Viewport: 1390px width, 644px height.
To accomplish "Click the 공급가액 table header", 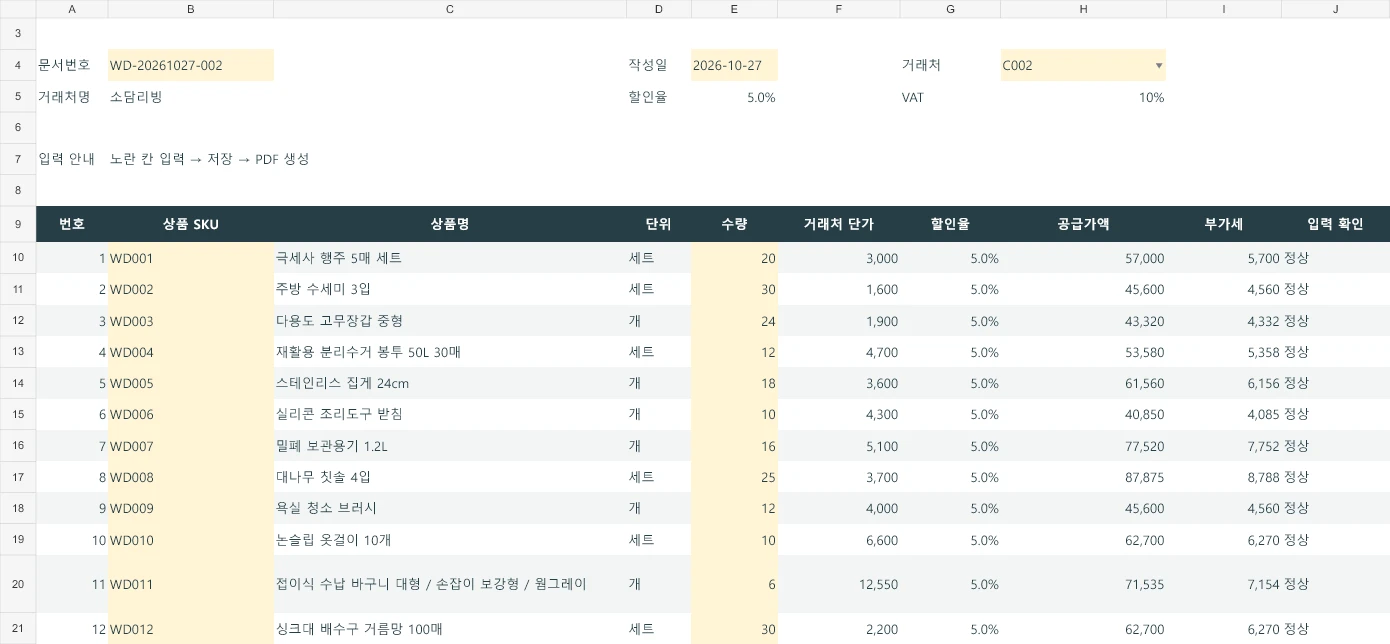I will click(1083, 224).
